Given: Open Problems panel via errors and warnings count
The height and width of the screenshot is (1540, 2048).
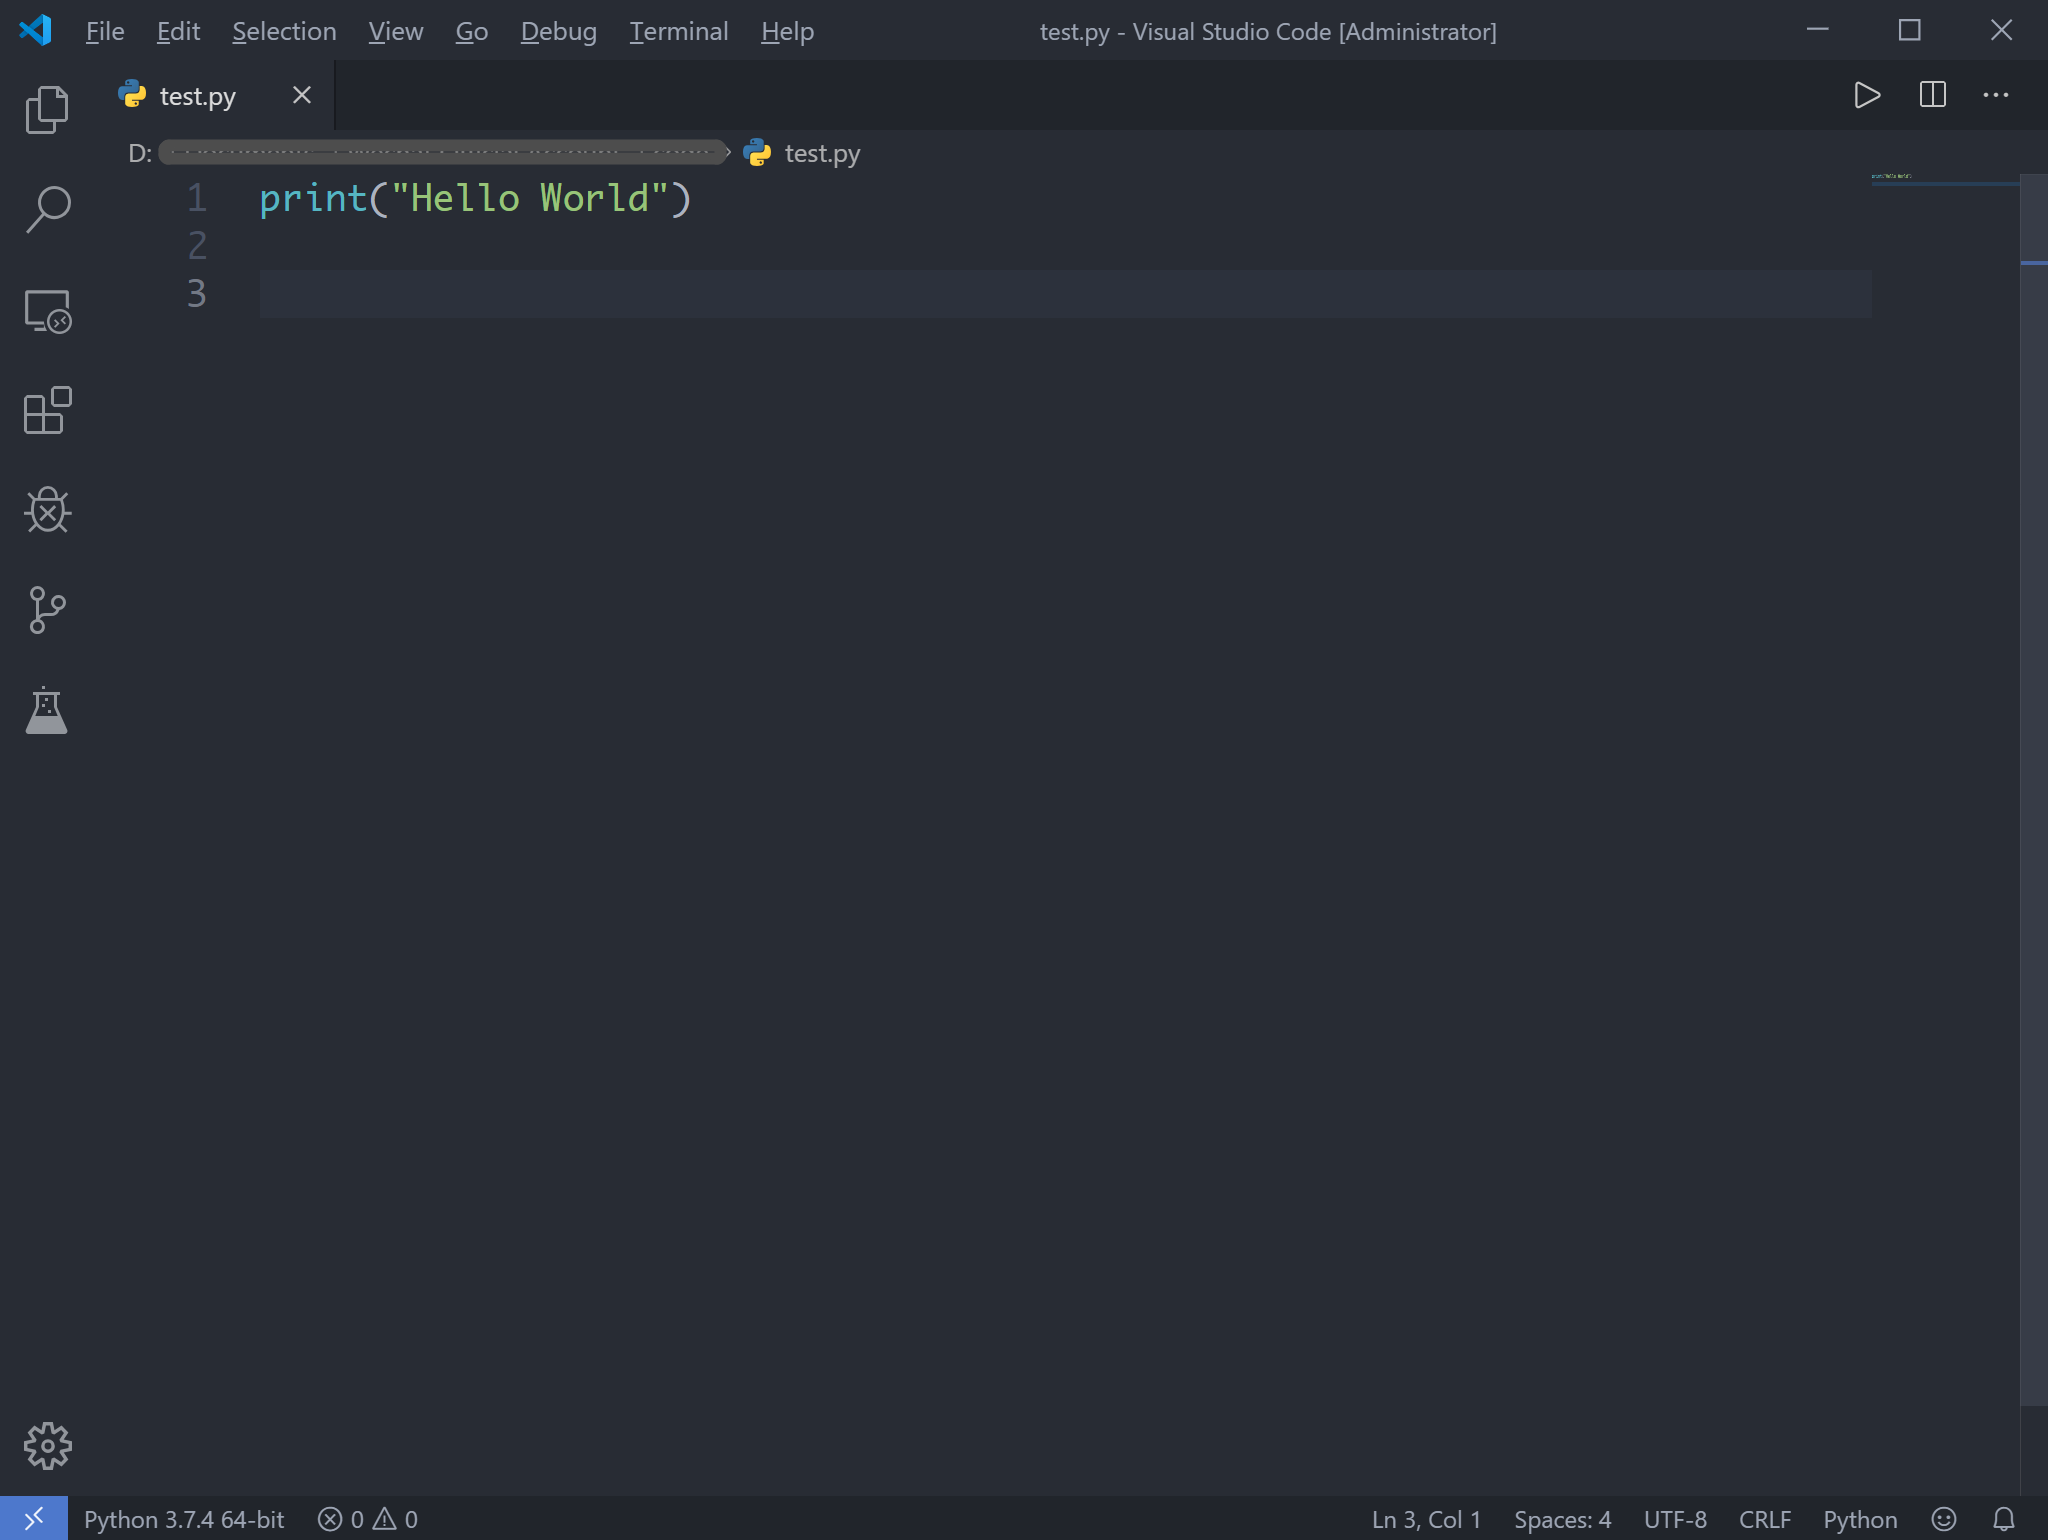Looking at the screenshot, I should (x=367, y=1519).
